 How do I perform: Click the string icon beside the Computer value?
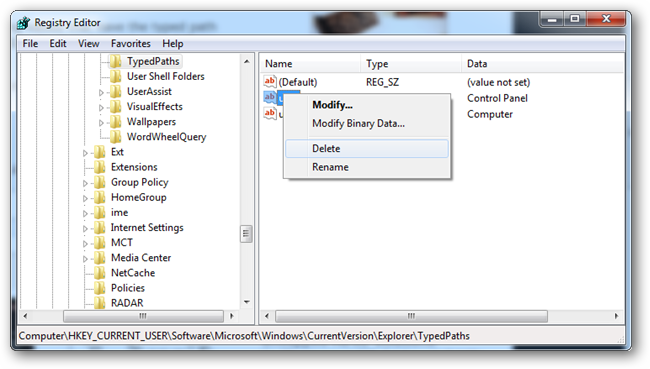point(270,113)
